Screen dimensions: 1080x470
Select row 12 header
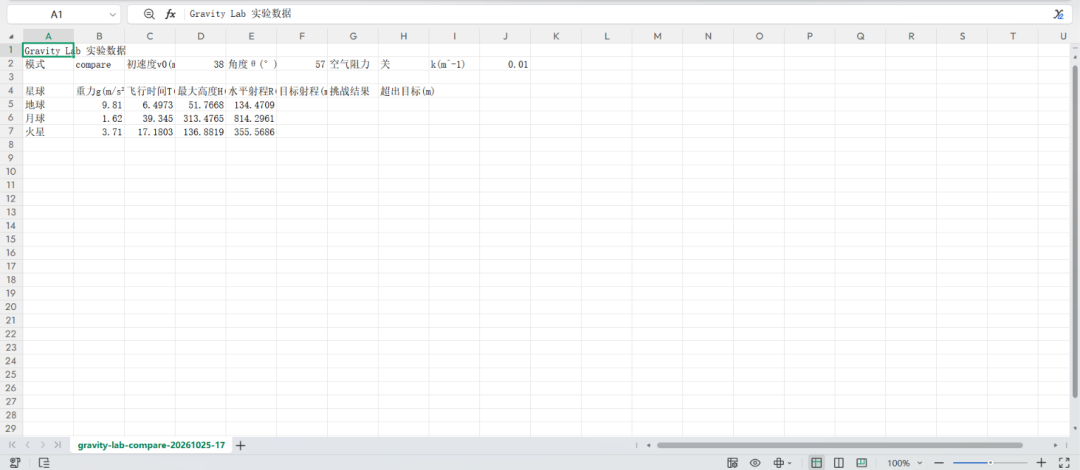point(11,199)
